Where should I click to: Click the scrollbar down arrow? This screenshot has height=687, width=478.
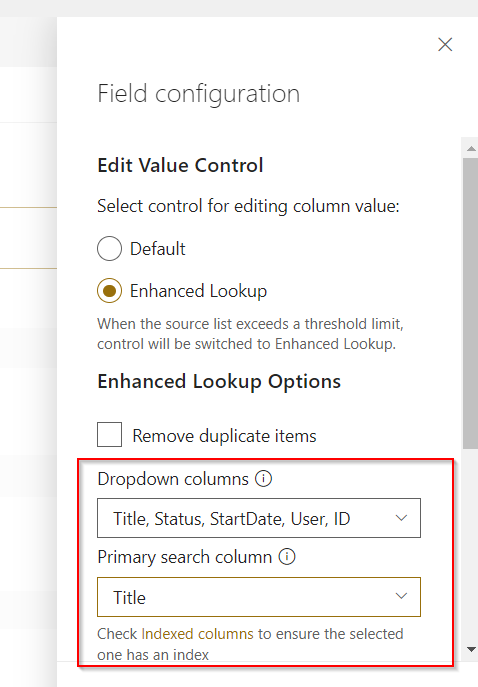[x=471, y=649]
